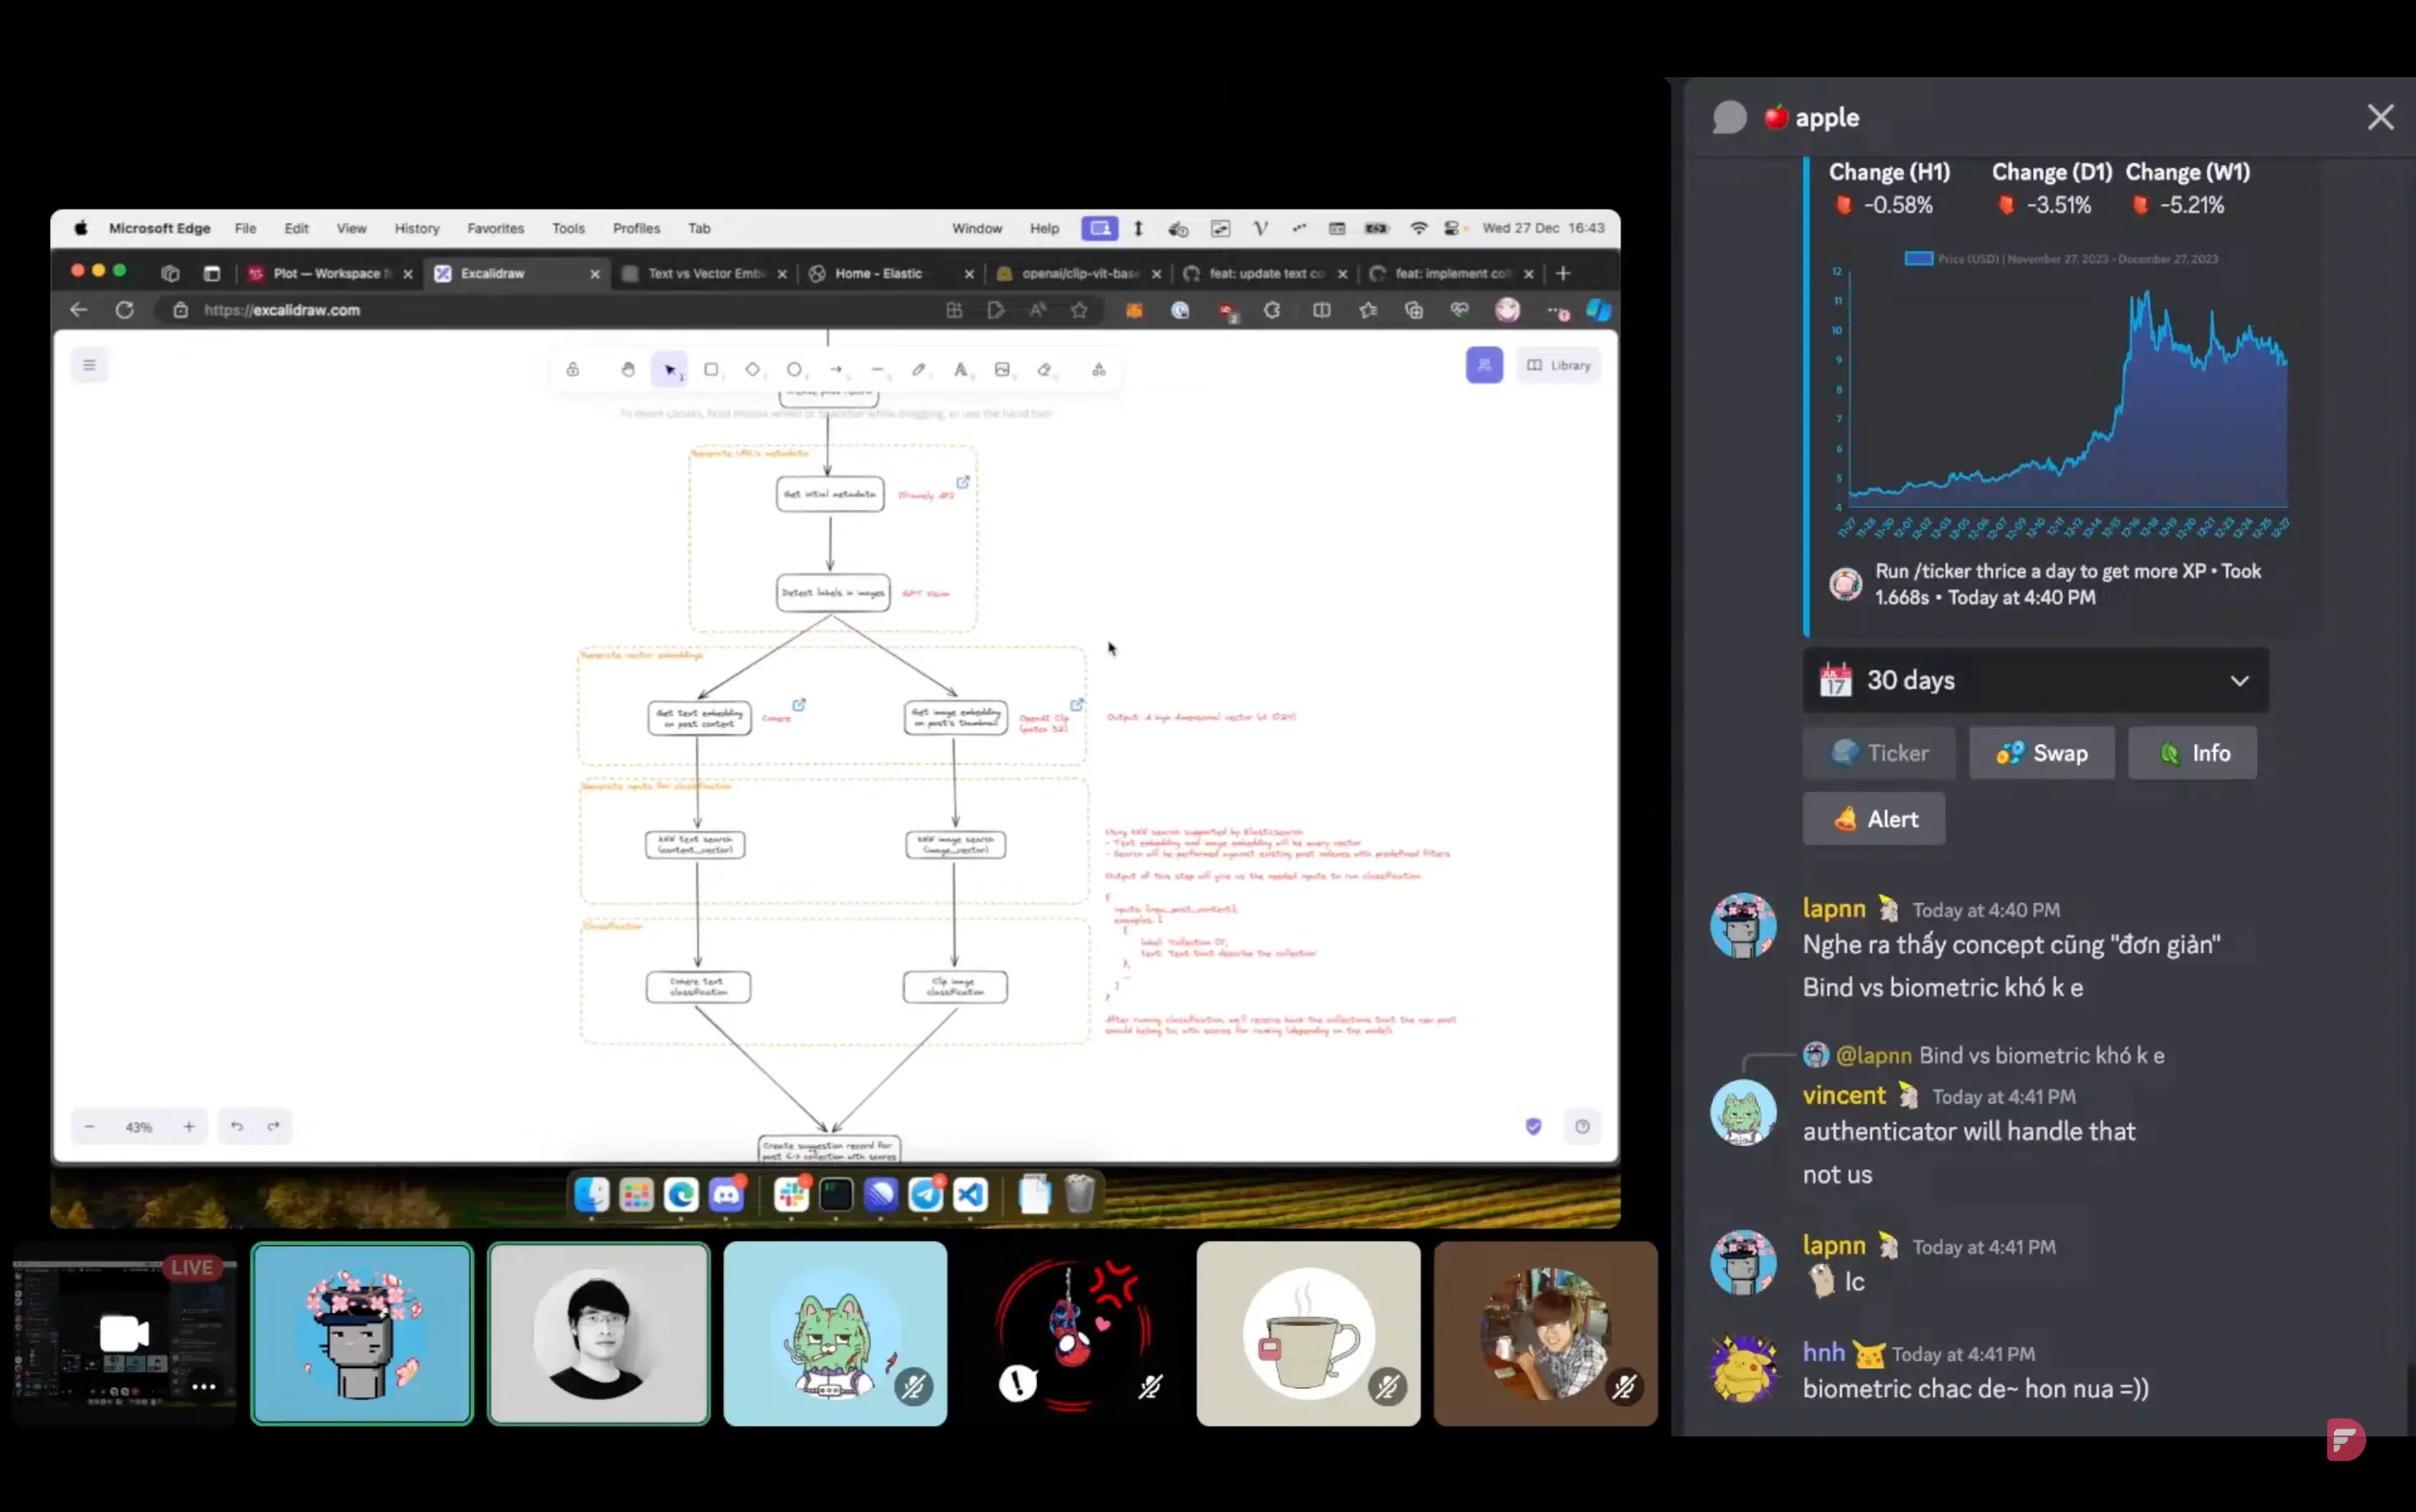
Task: Select the Excalidraw pencil draw tool
Action: click(x=919, y=369)
